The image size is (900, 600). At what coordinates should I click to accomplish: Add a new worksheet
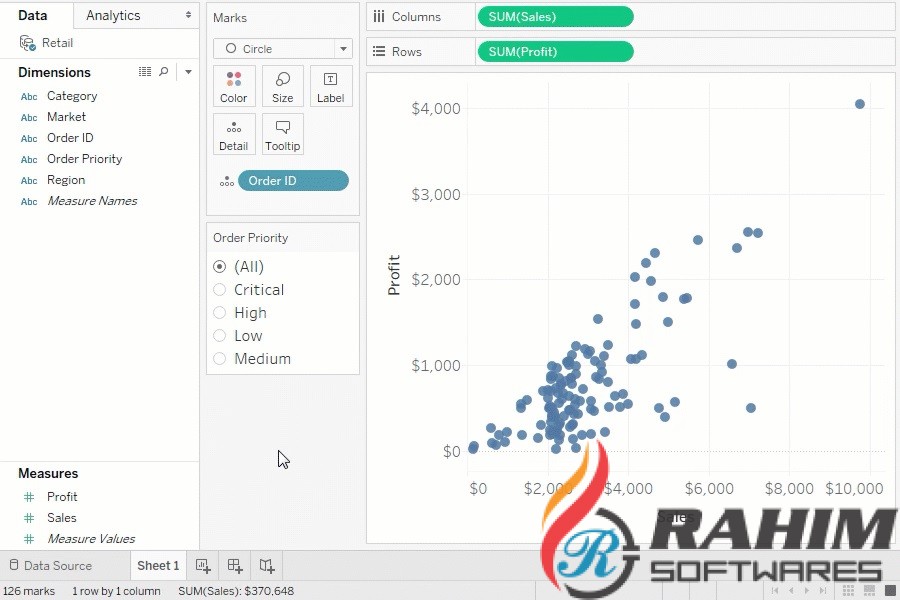203,566
